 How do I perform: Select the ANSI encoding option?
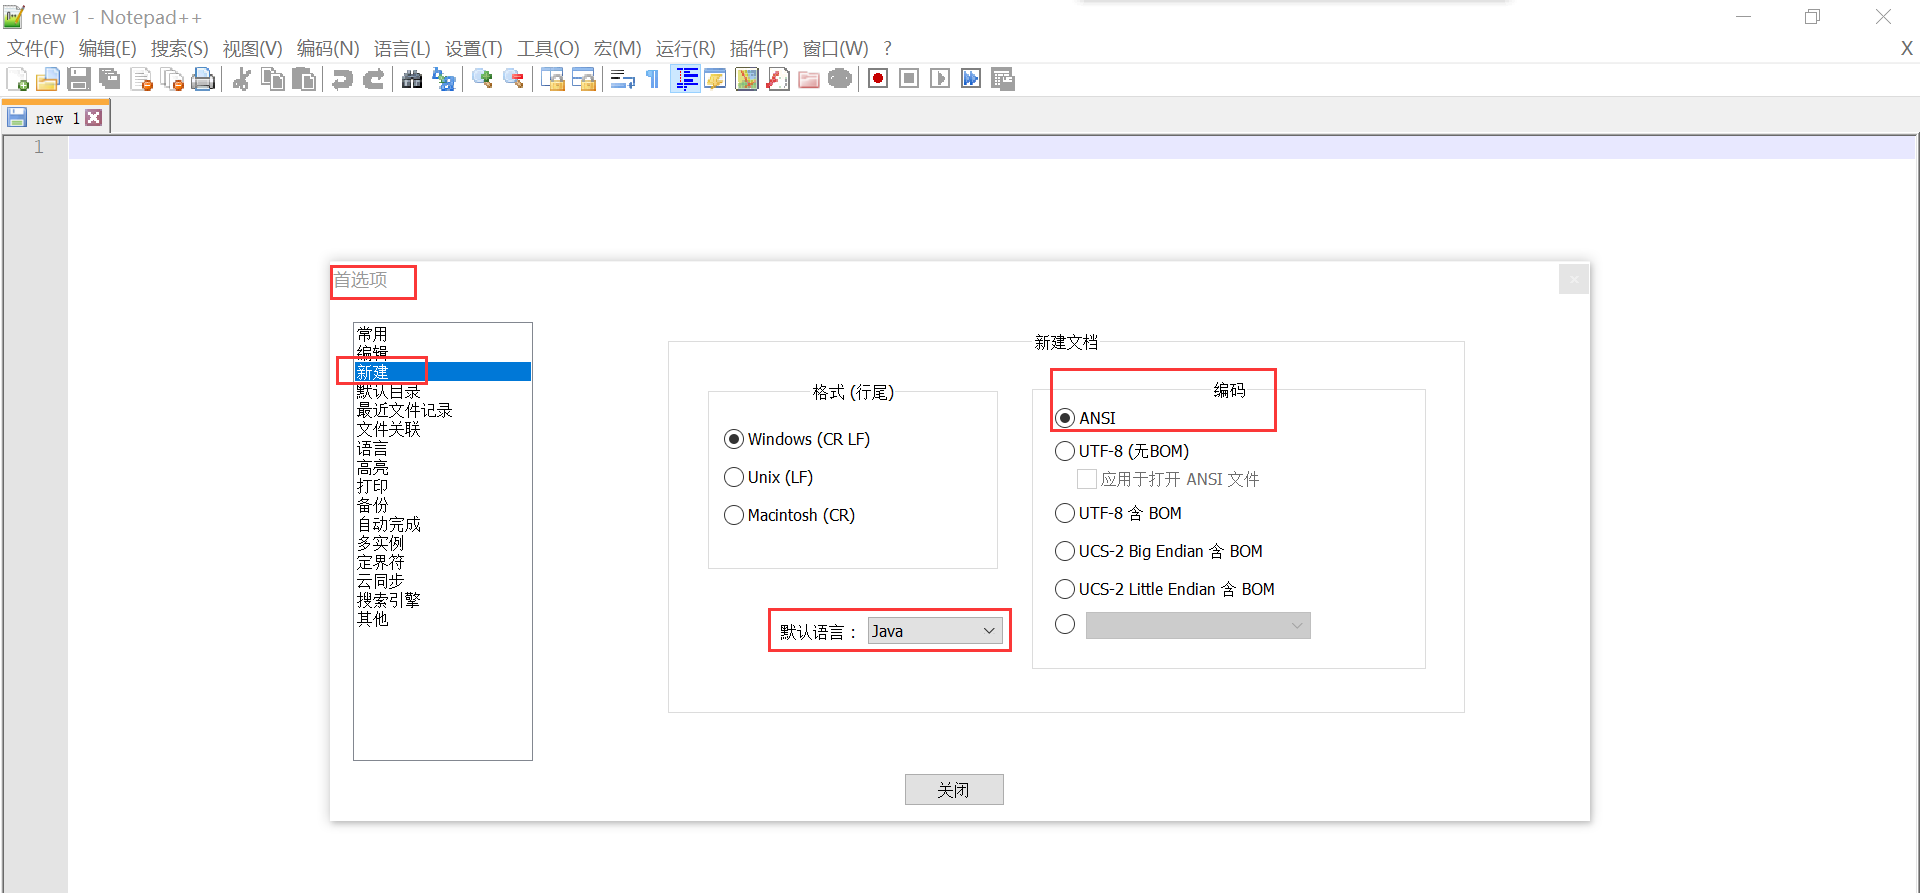1085,418
